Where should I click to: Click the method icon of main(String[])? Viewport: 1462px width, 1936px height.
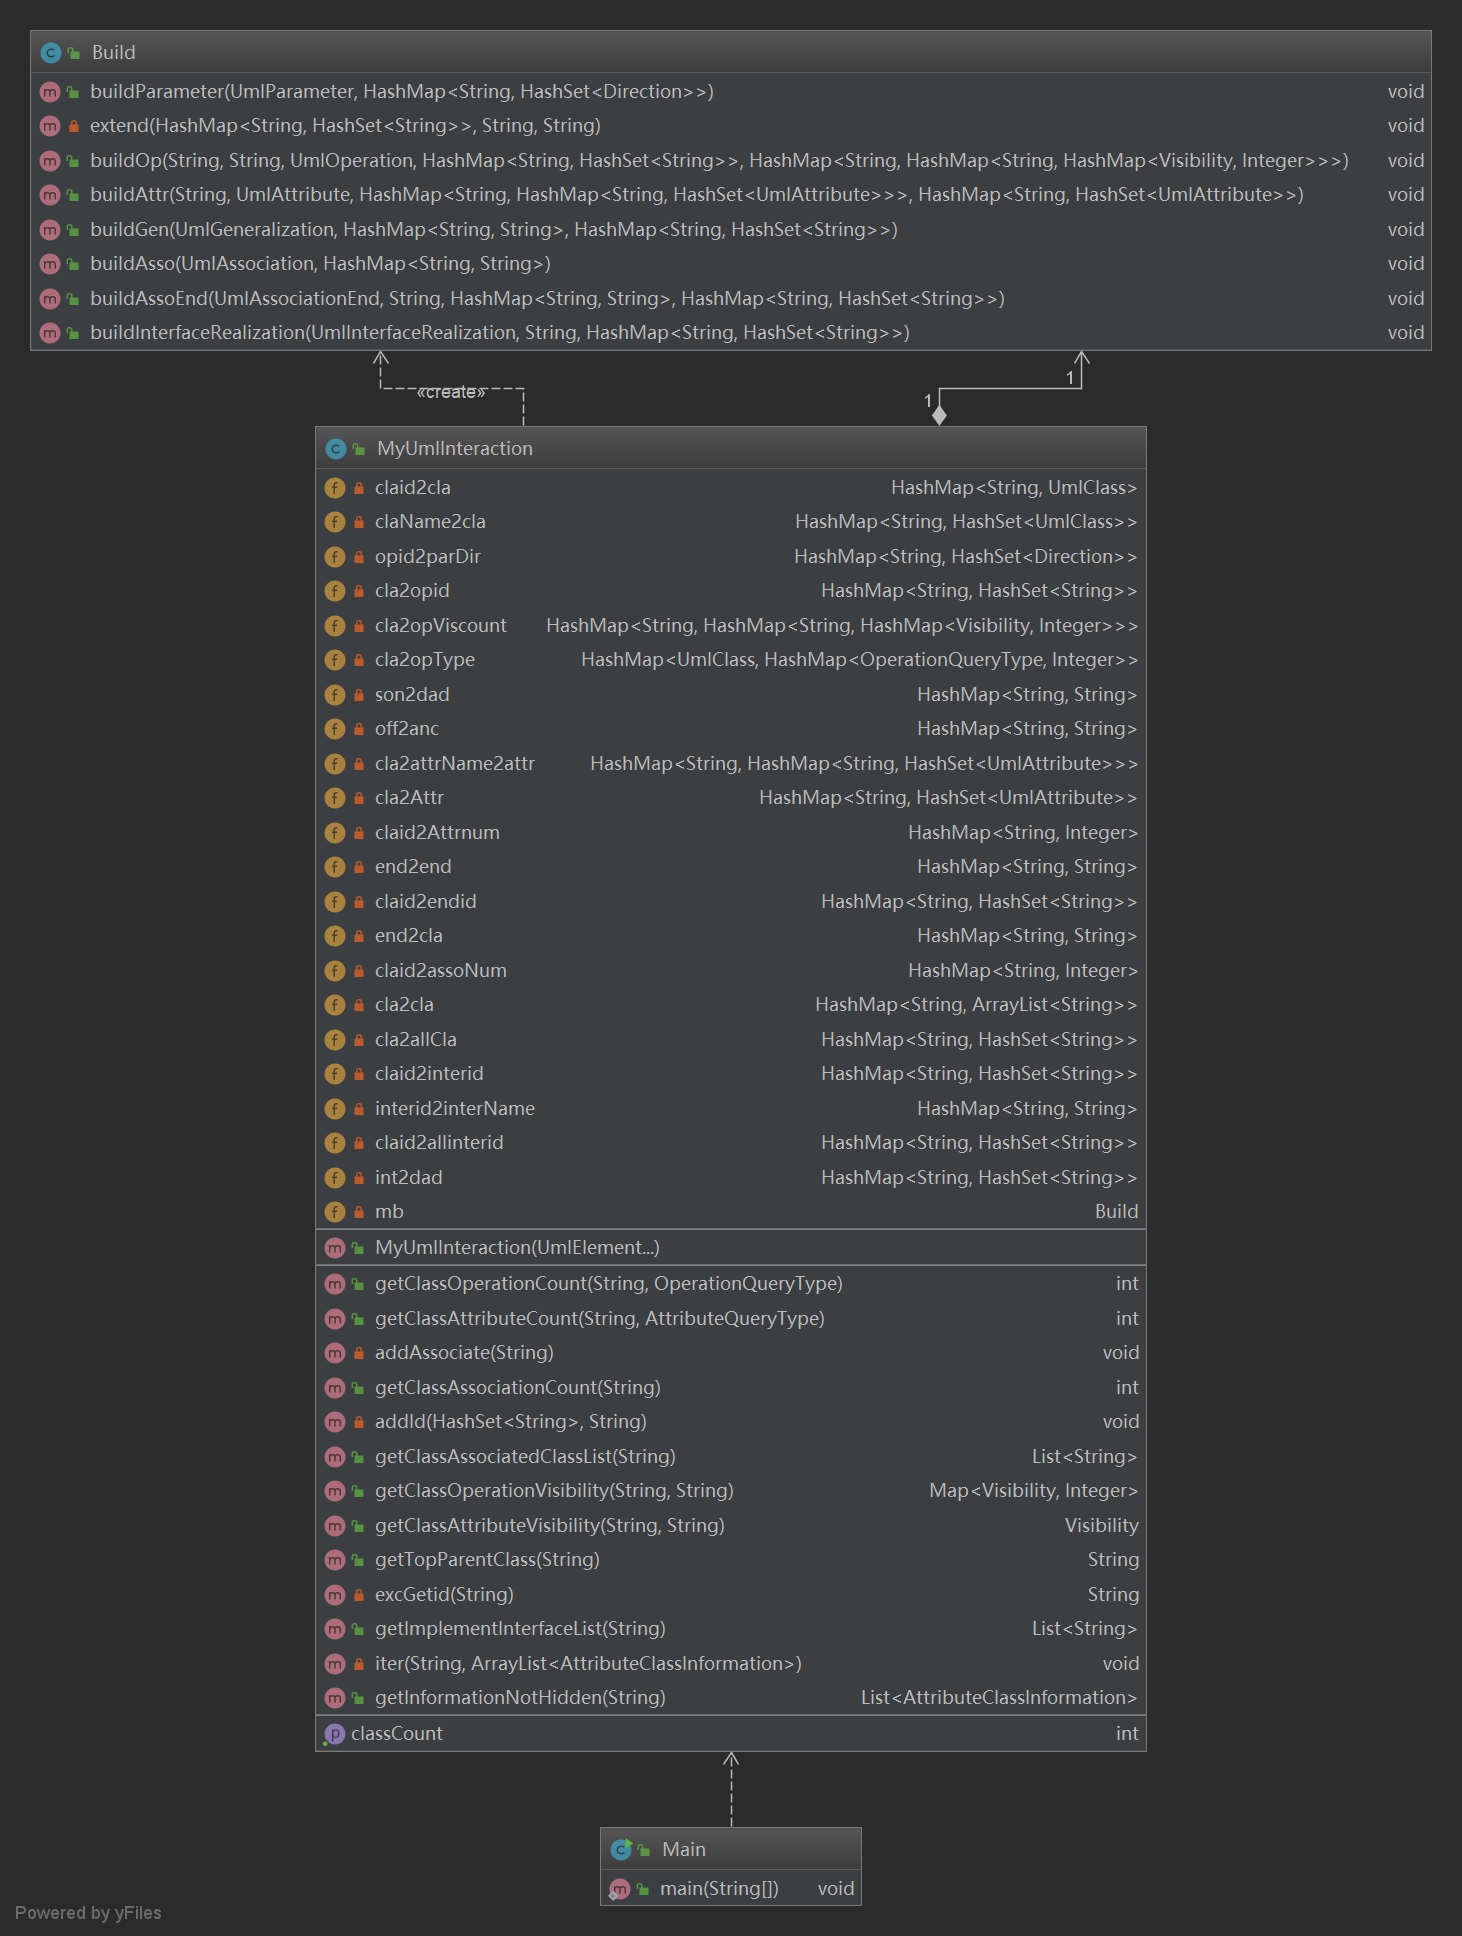click(620, 1889)
